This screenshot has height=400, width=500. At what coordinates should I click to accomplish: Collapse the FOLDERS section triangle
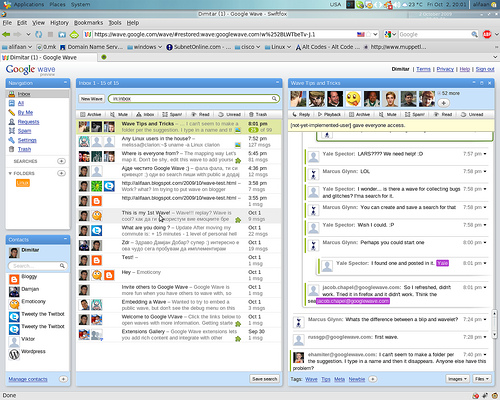point(10,173)
